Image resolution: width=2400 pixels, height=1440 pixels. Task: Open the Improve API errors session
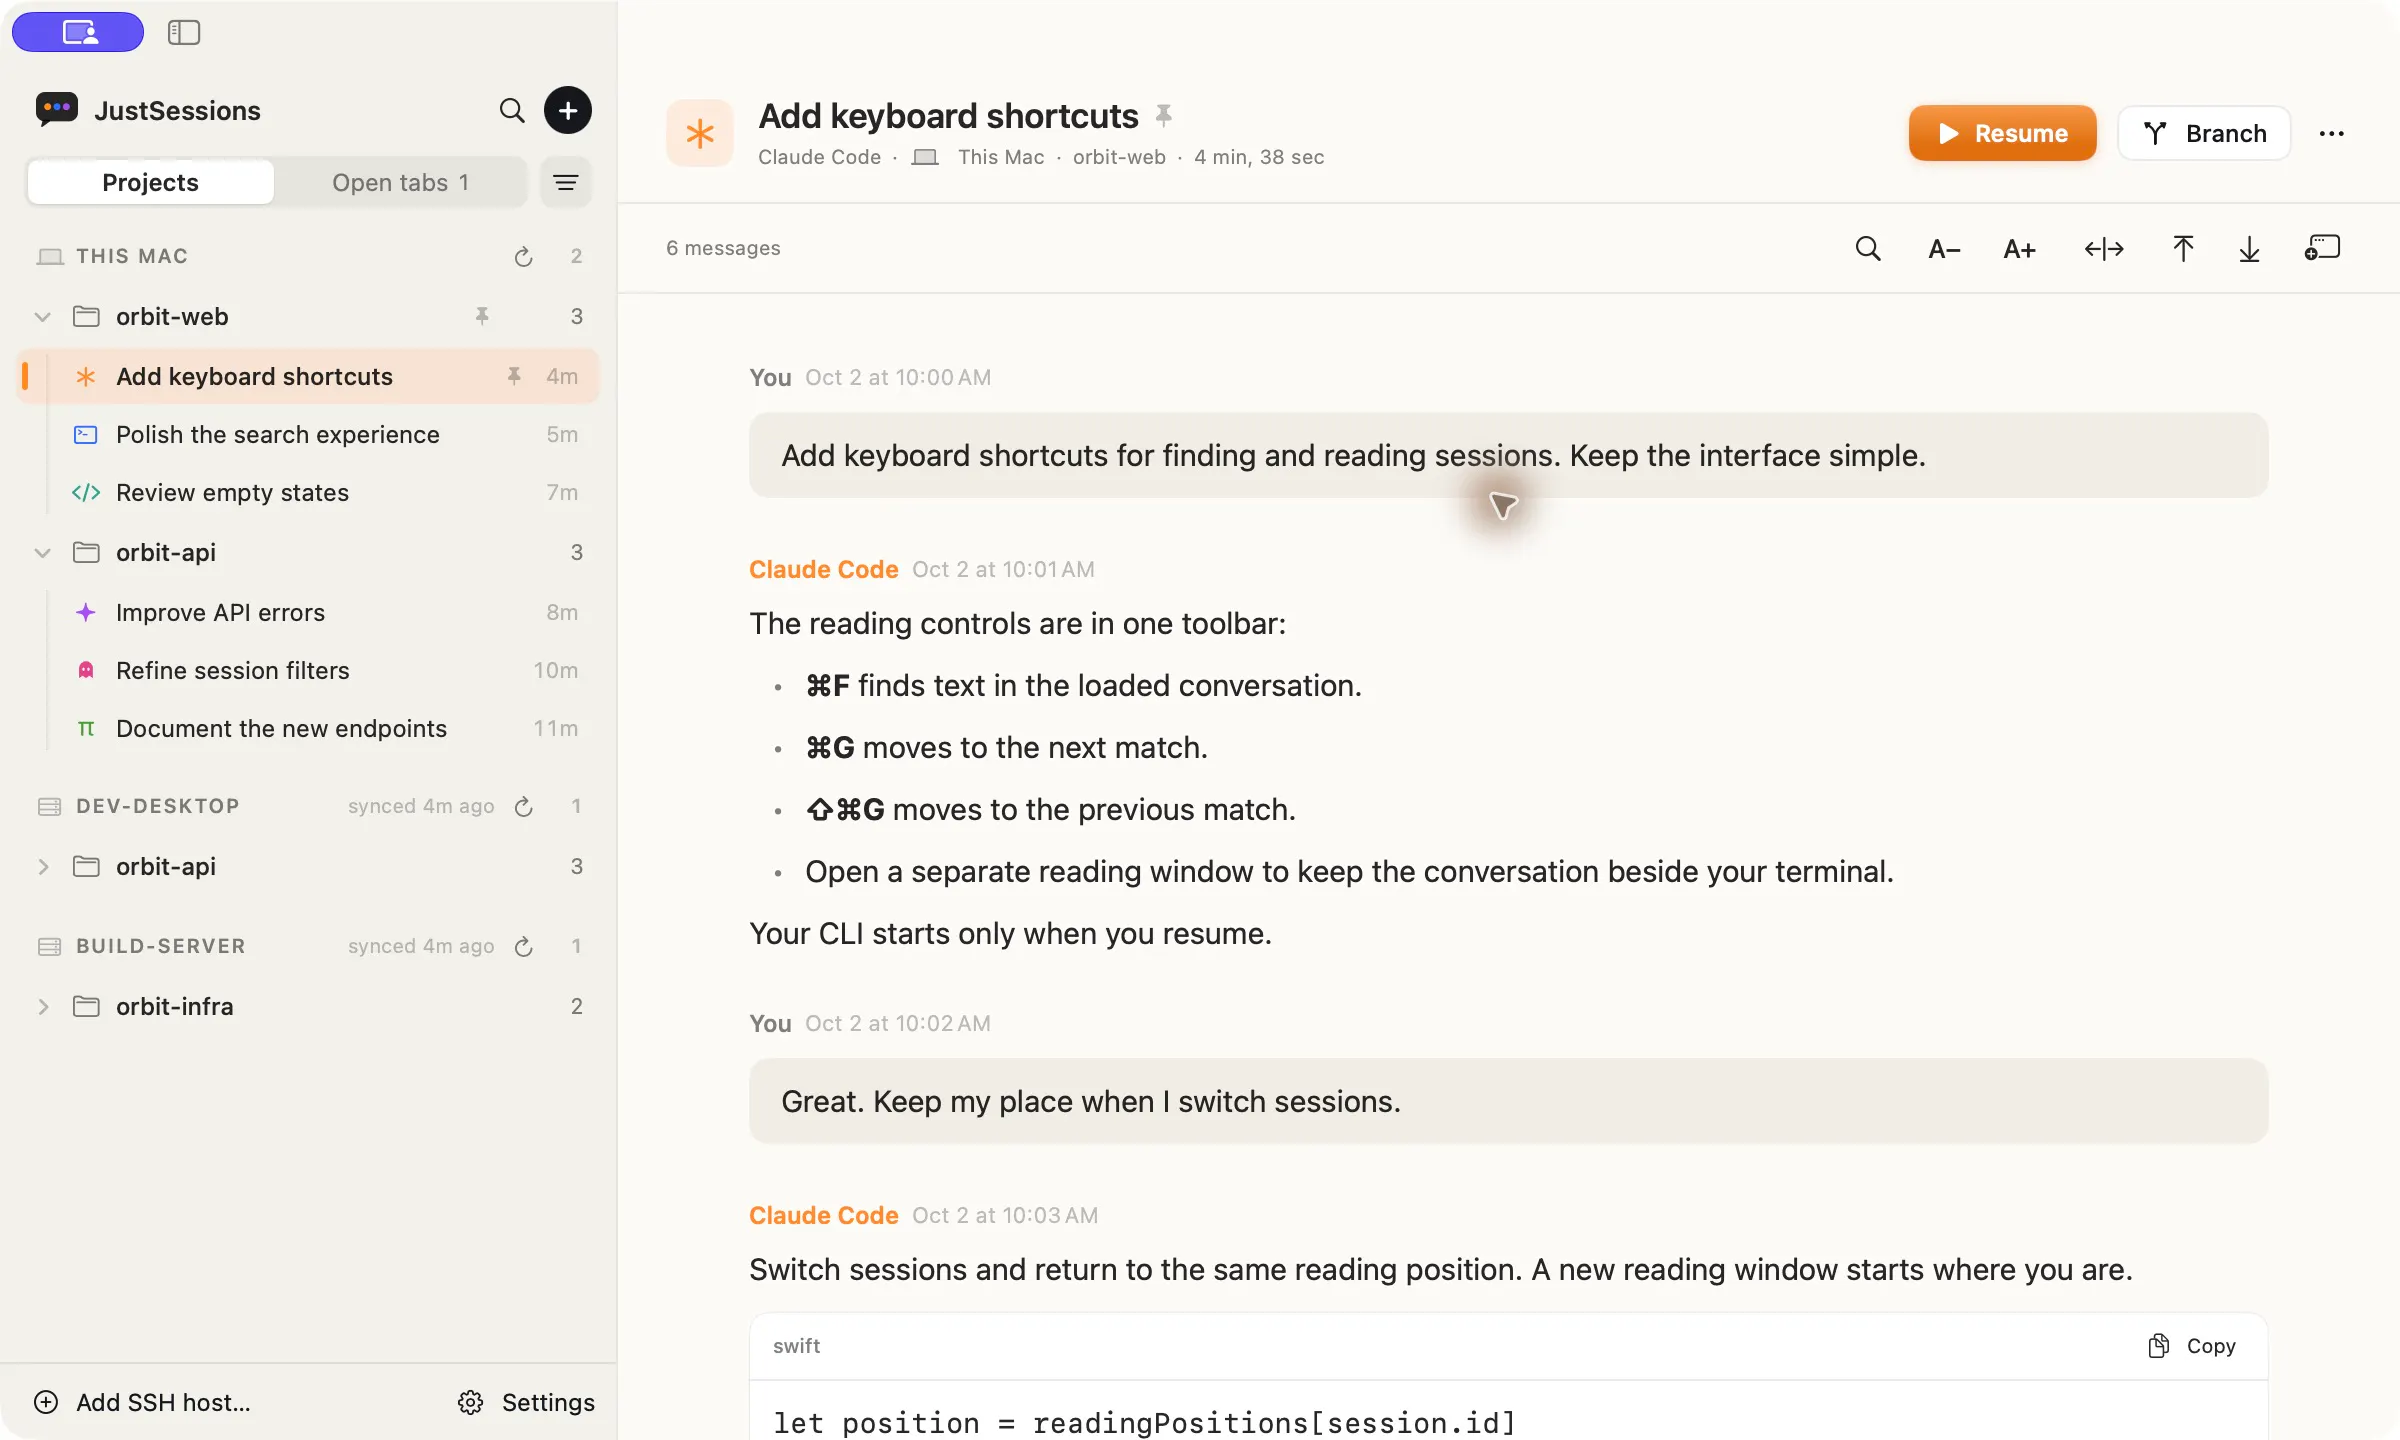[308, 612]
